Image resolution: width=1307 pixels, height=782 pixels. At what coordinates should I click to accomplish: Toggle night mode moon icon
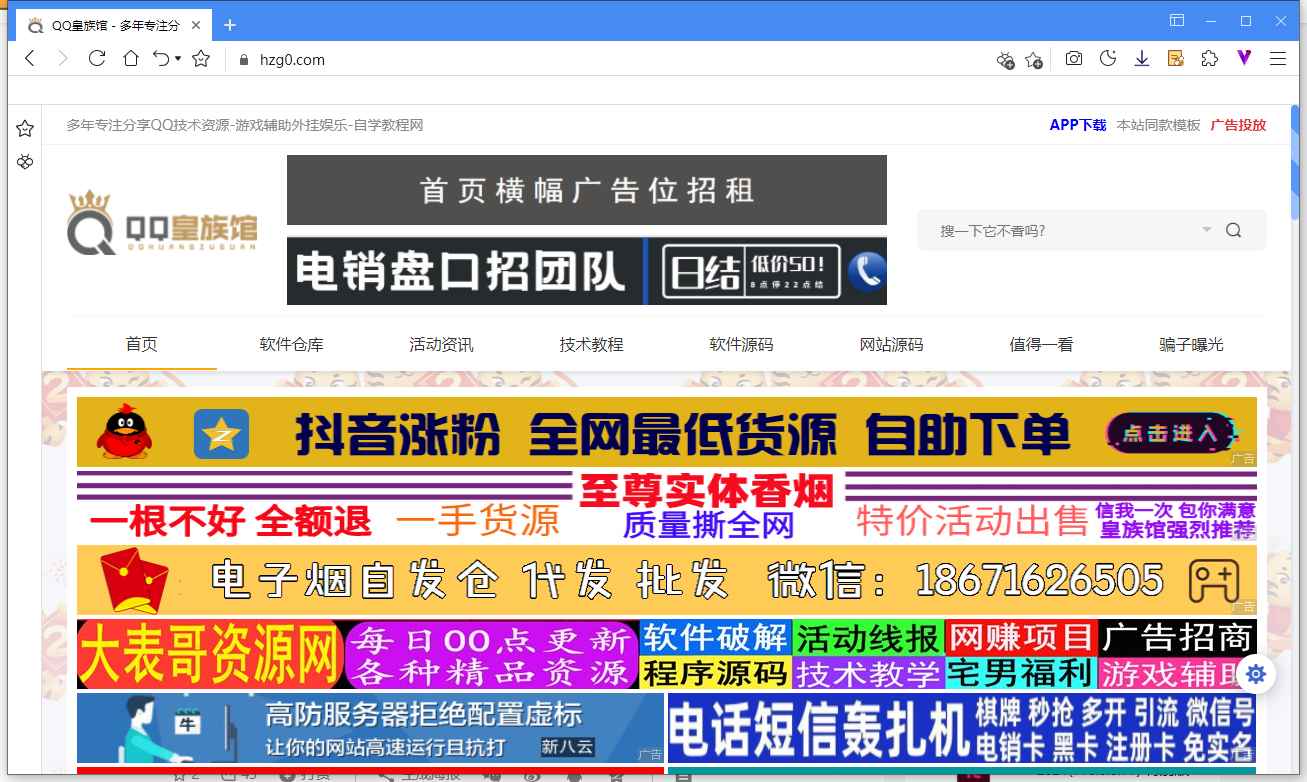click(1107, 59)
